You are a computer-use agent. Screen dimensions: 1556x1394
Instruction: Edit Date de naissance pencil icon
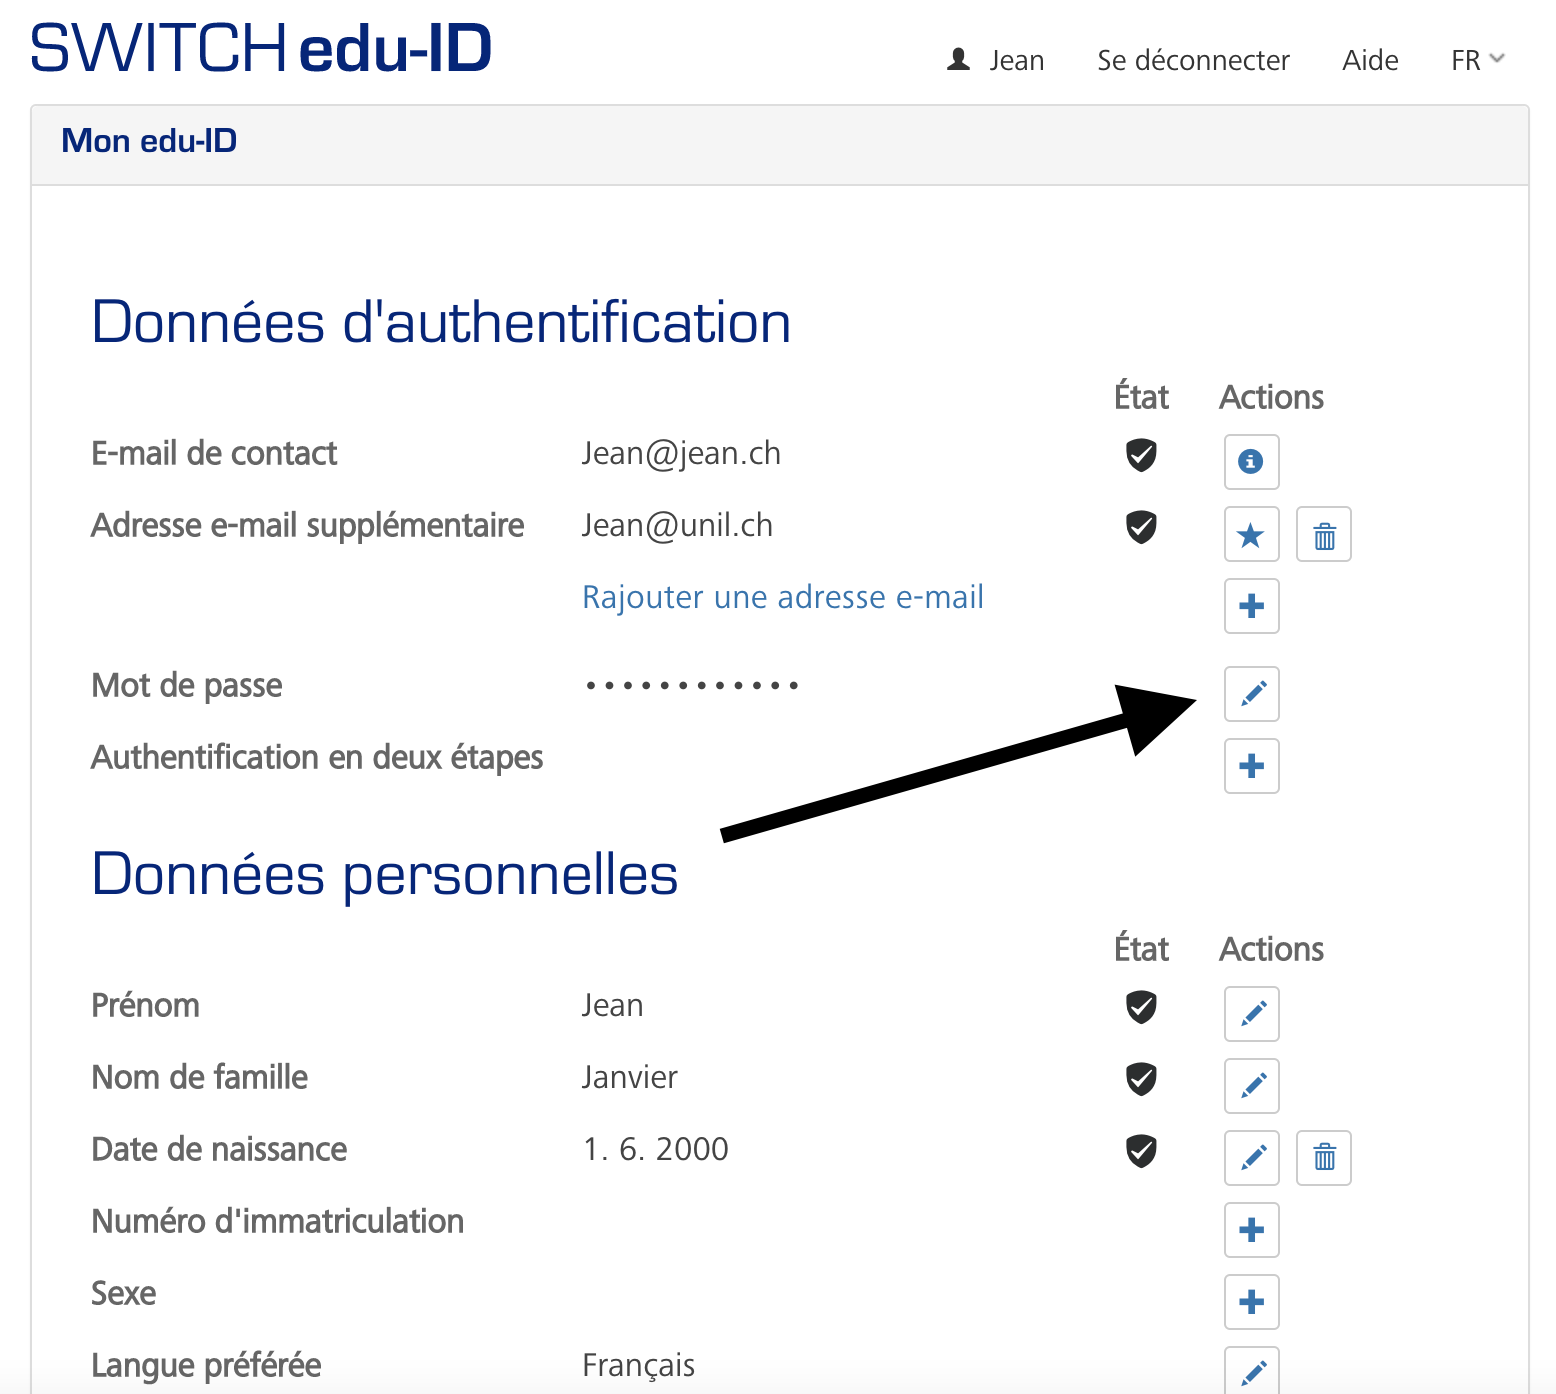(1251, 1157)
